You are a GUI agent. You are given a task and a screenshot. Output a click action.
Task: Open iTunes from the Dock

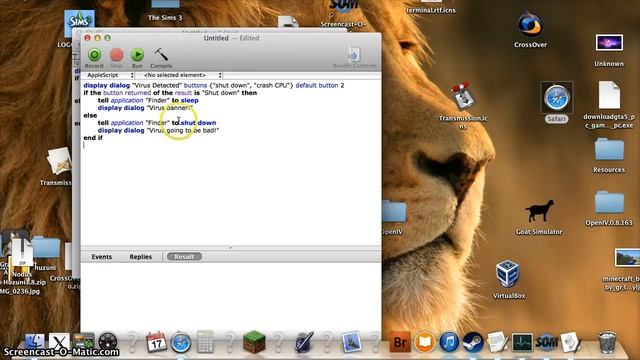point(449,342)
